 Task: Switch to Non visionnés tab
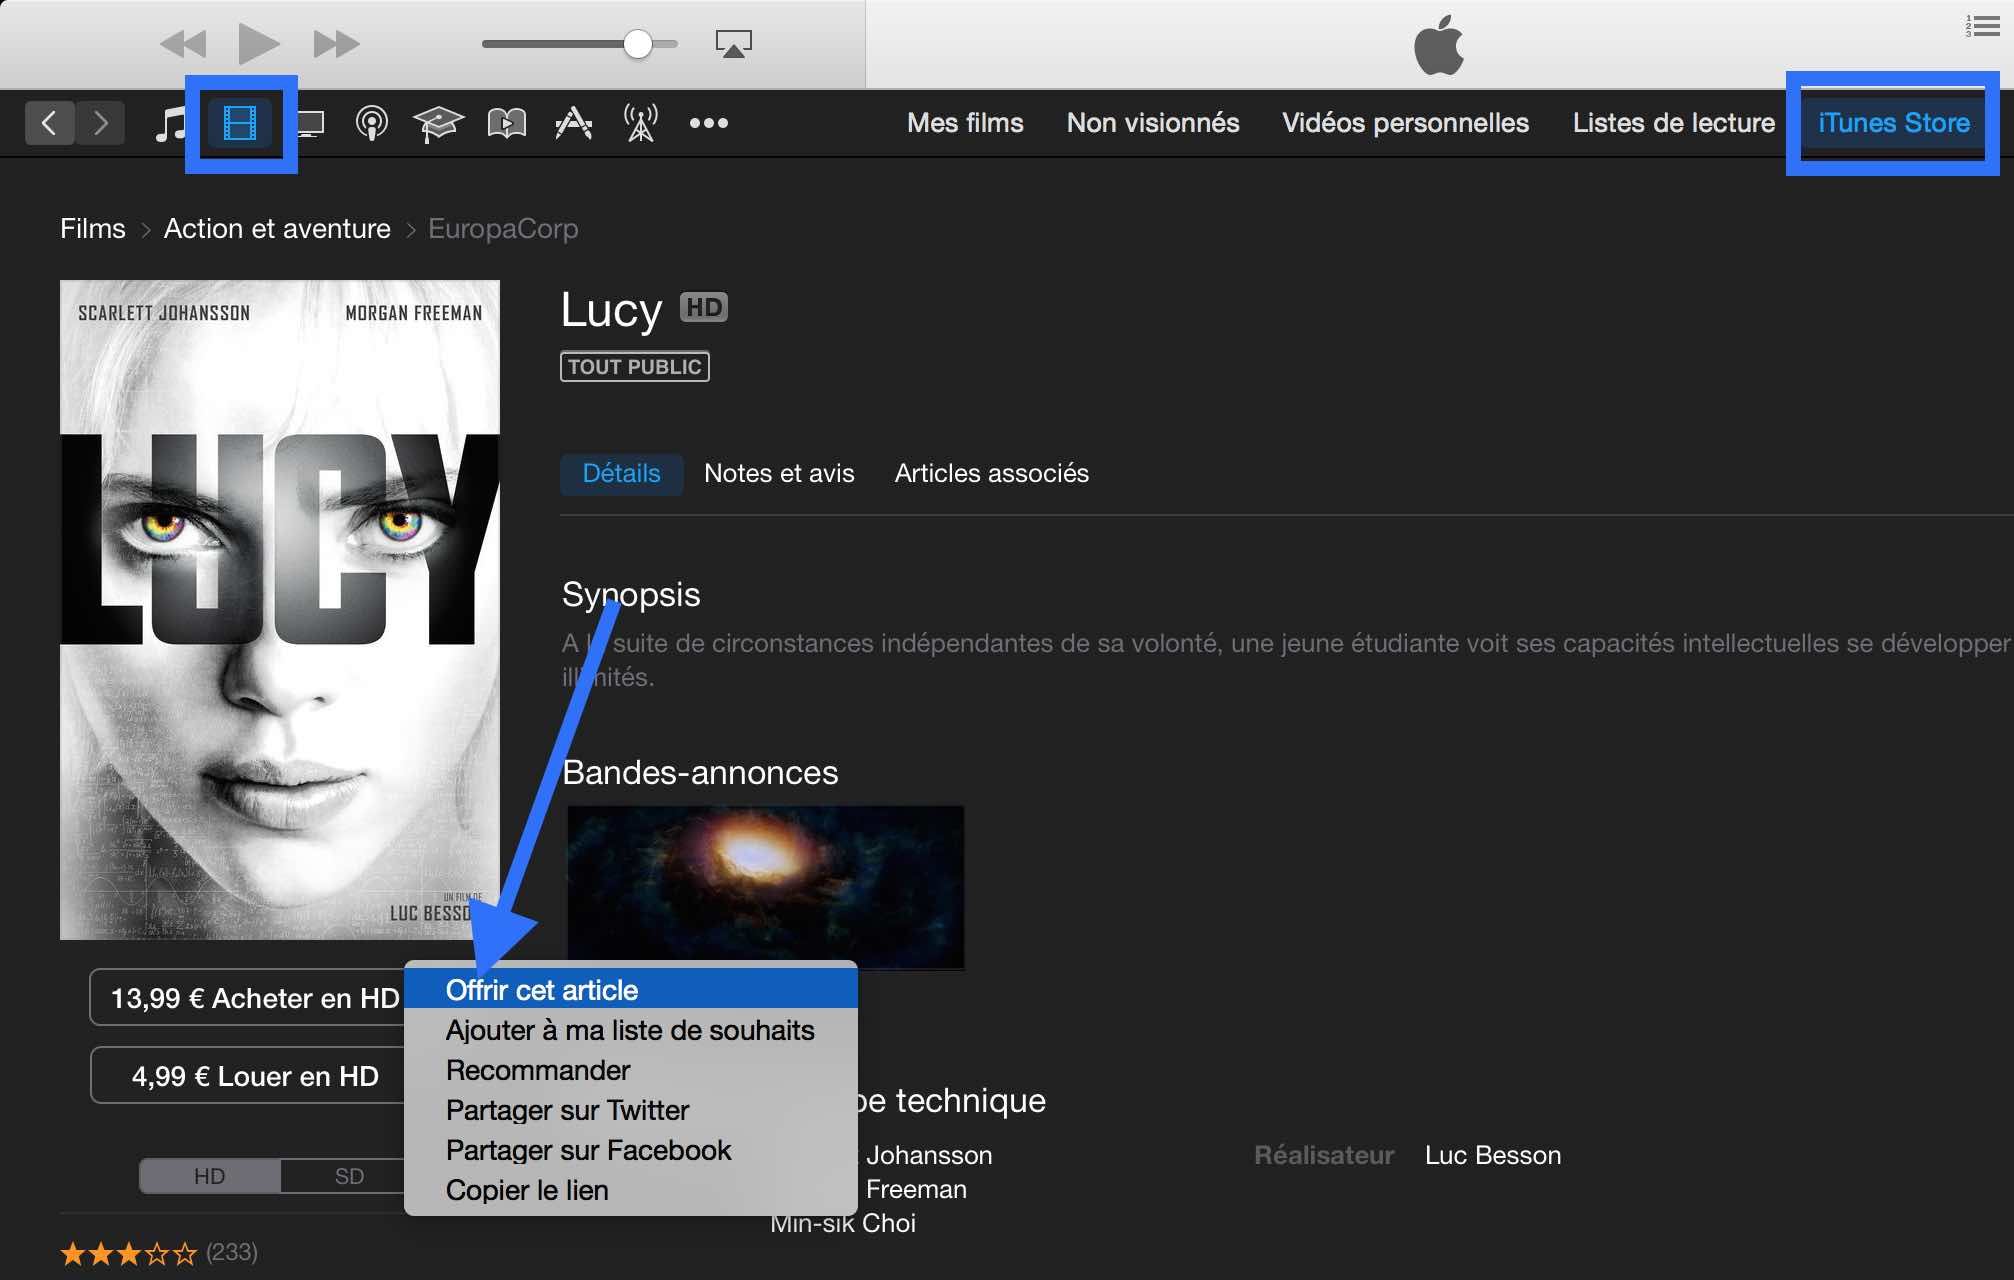coord(1153,123)
